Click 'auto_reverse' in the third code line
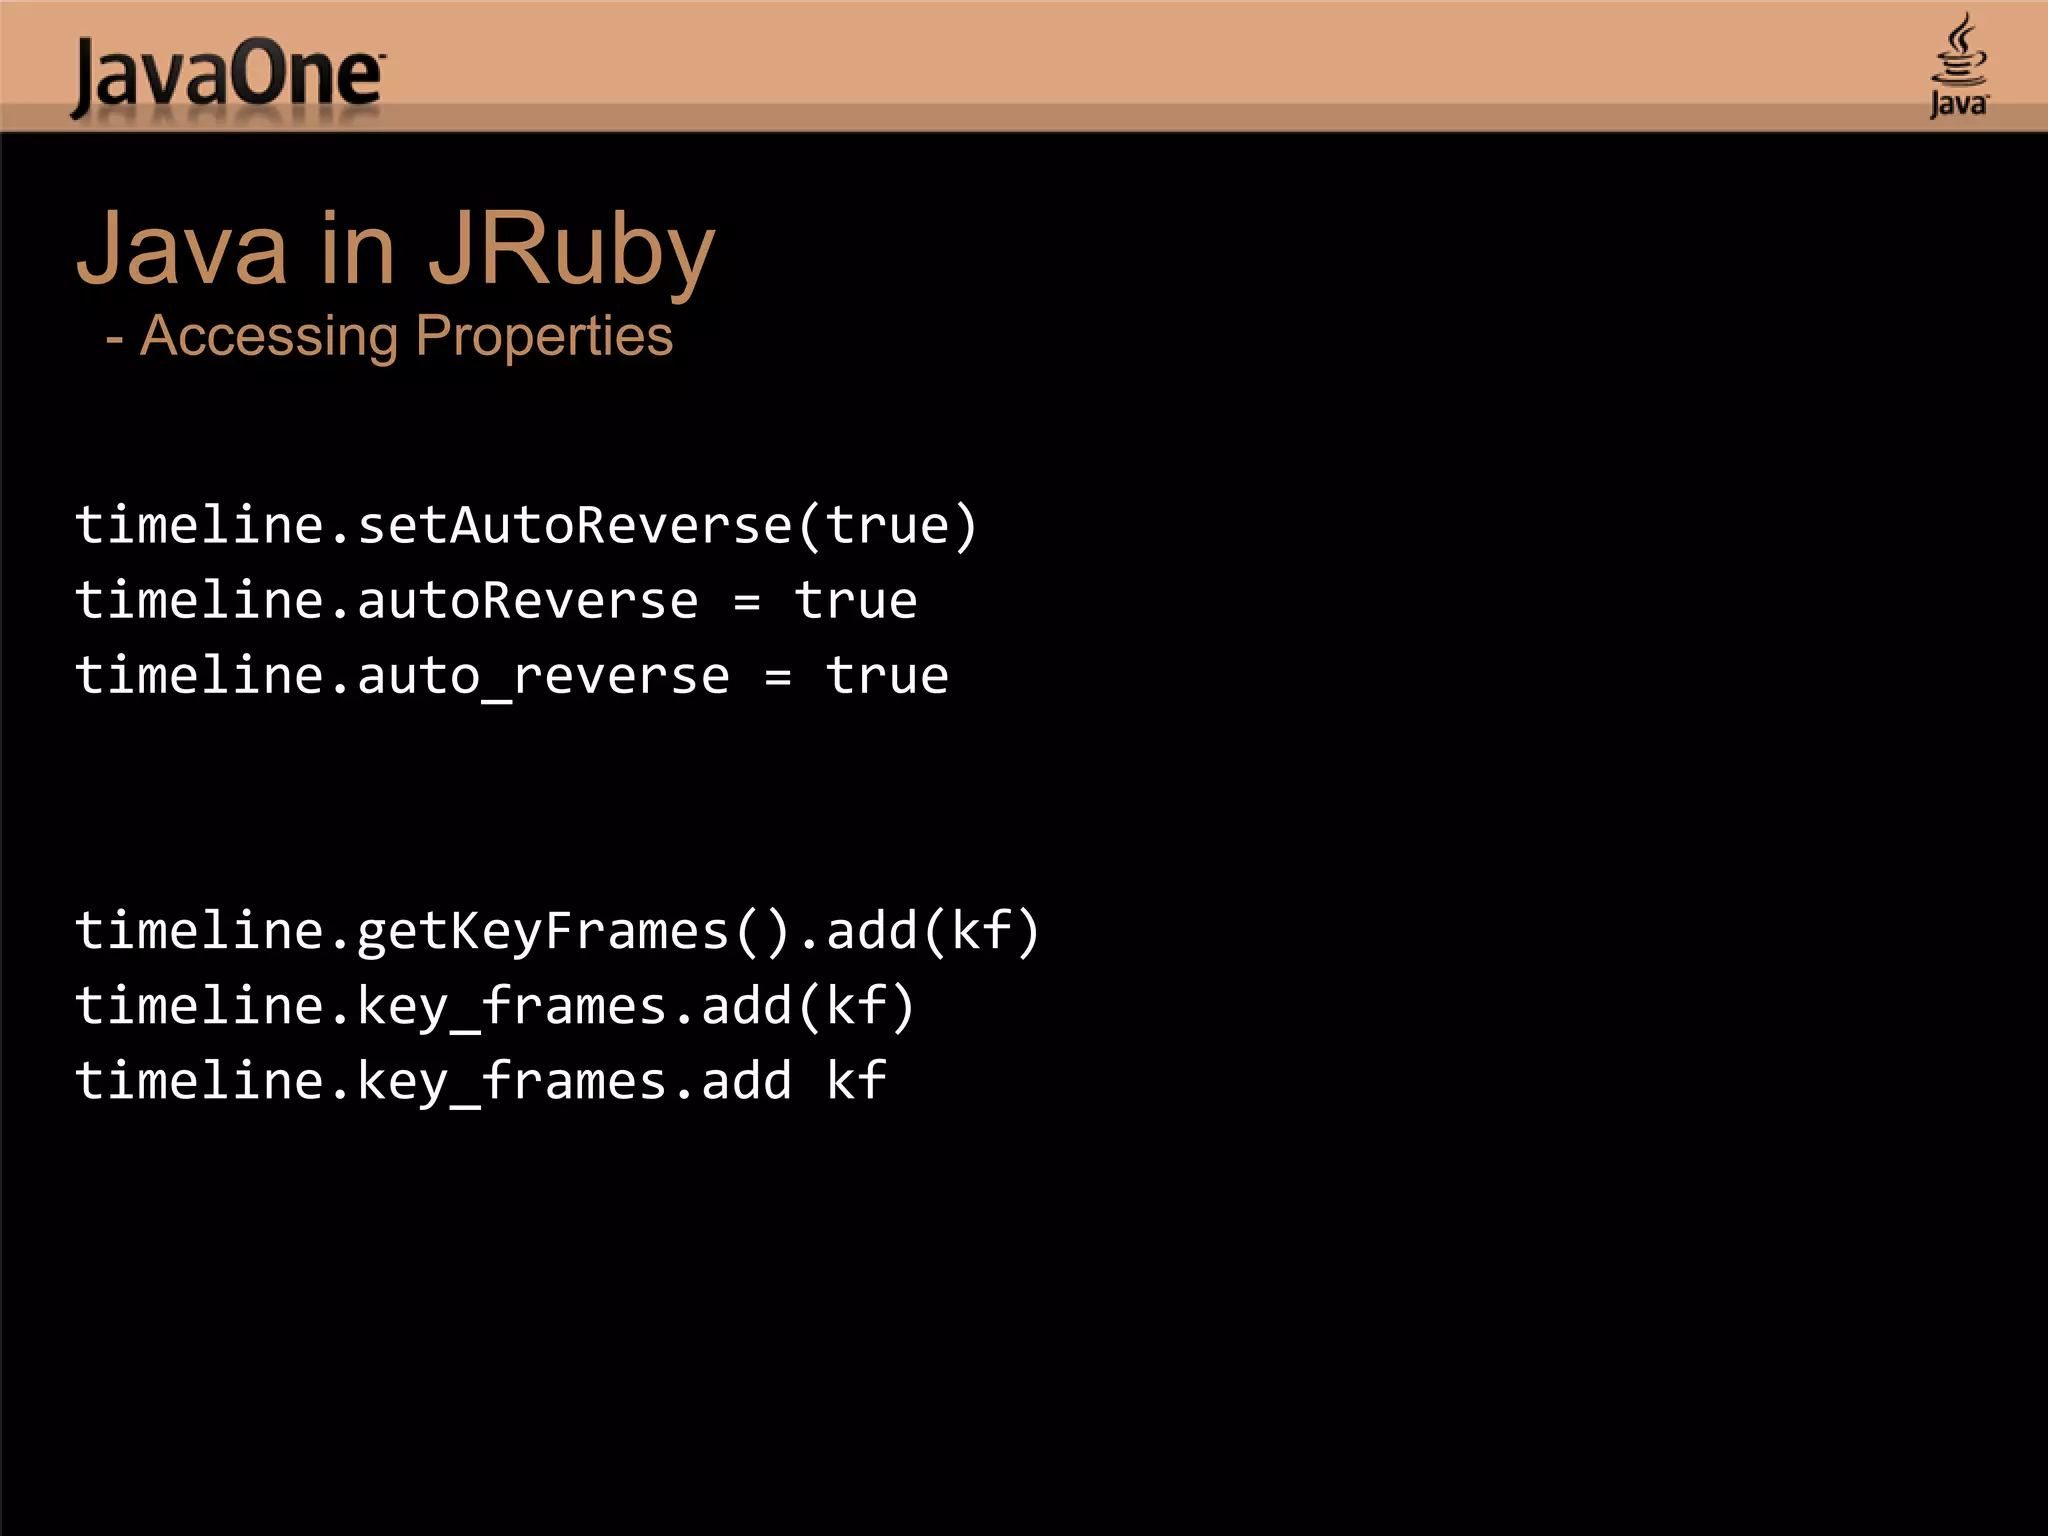This screenshot has height=1536, width=2048. click(x=543, y=677)
